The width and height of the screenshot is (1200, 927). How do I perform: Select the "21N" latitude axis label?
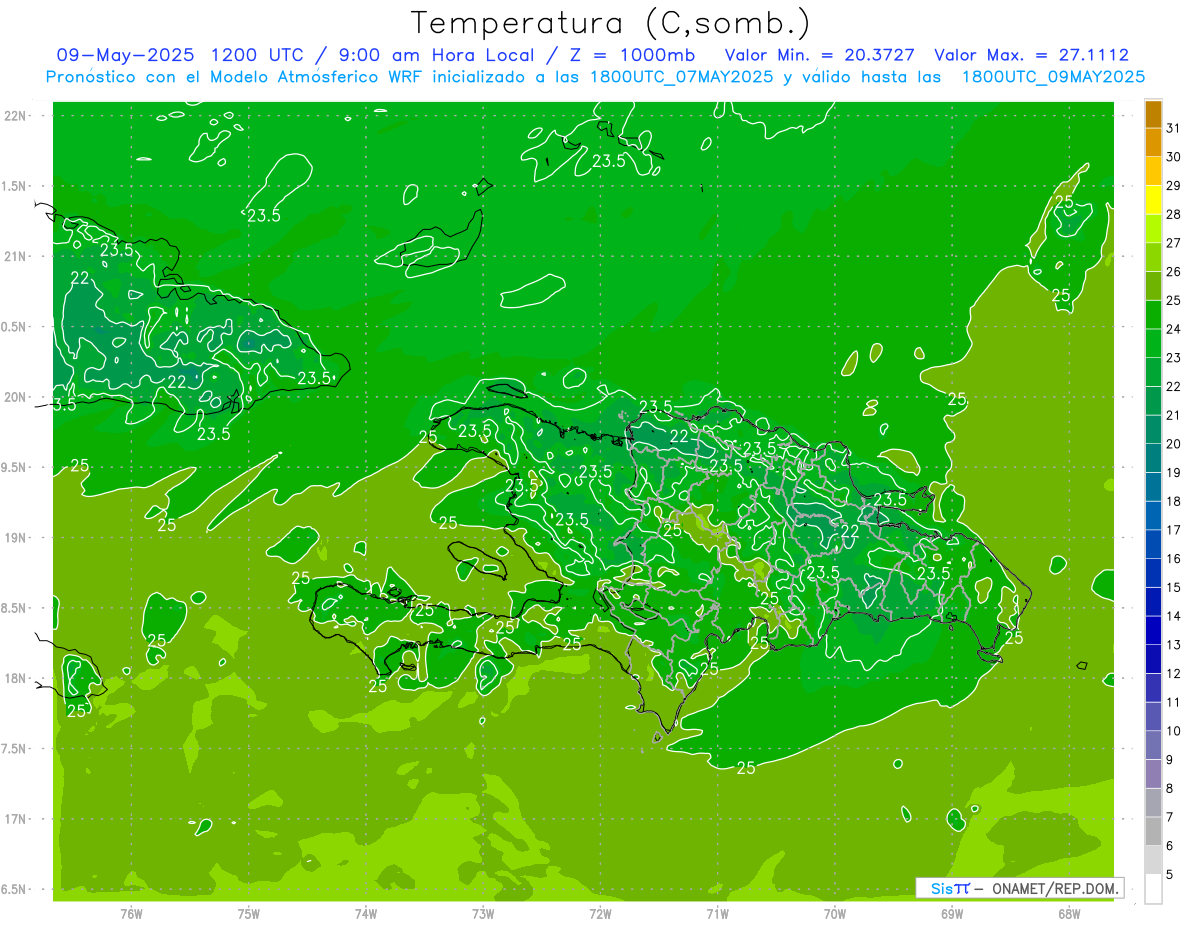click(14, 257)
